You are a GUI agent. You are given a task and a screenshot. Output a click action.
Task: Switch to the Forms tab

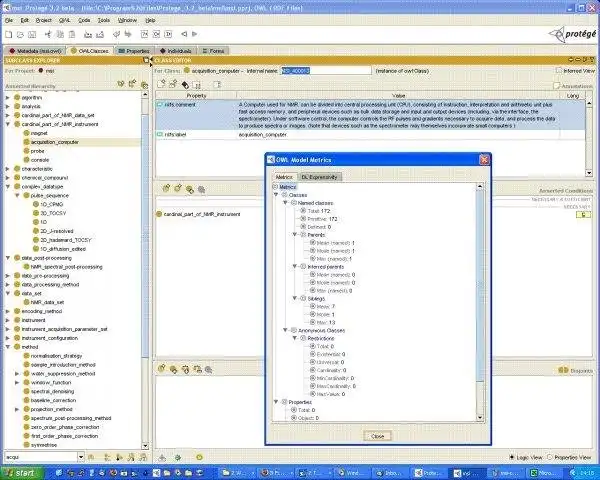coord(214,51)
